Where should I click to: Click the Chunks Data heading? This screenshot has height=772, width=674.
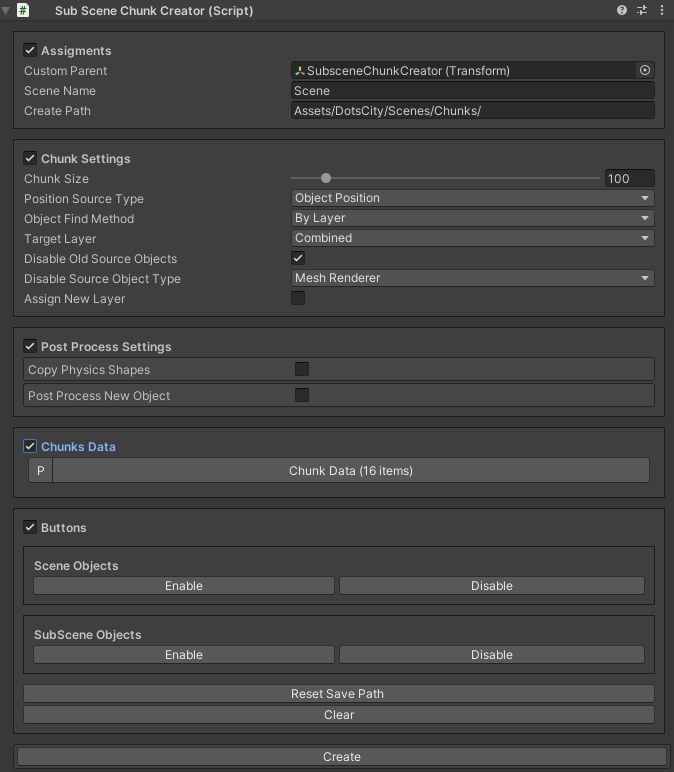[78, 447]
